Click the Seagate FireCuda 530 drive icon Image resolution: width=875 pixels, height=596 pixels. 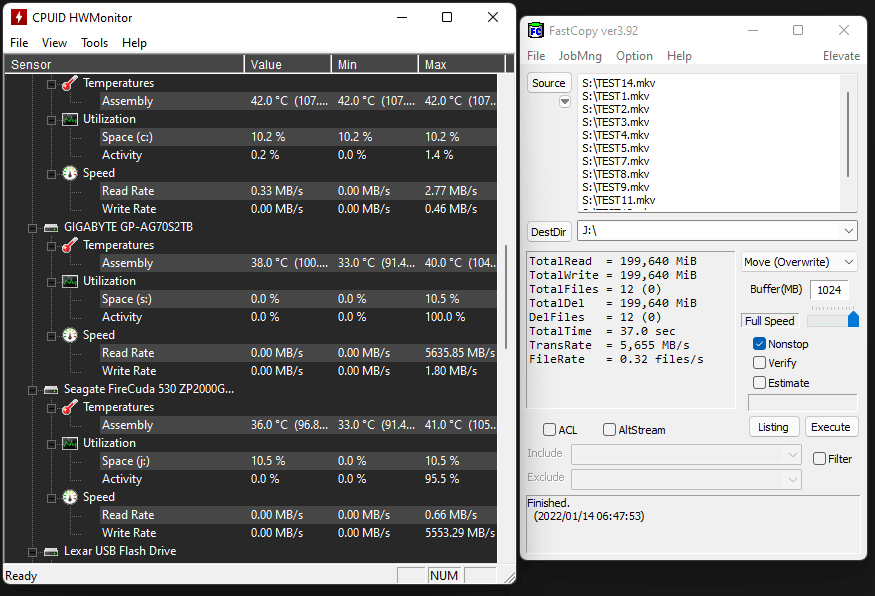pos(51,390)
